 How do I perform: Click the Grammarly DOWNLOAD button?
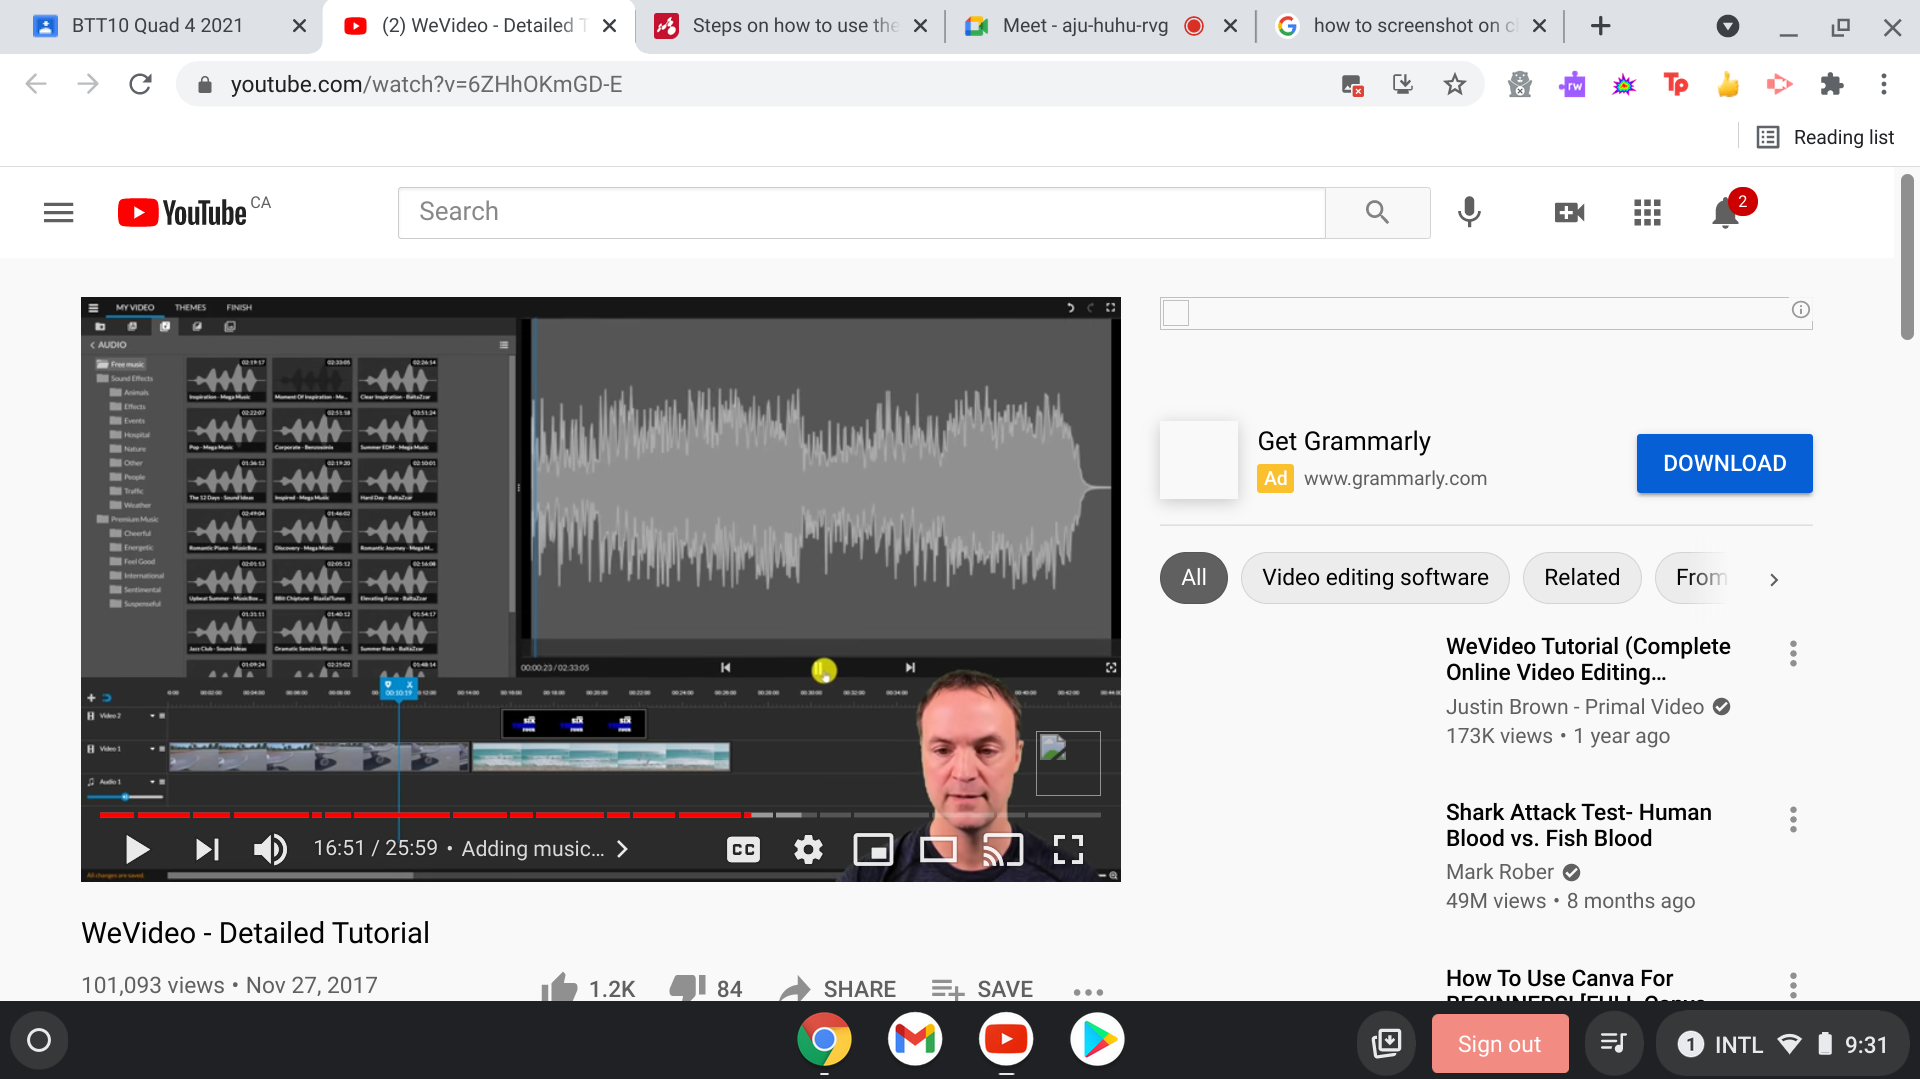tap(1724, 463)
